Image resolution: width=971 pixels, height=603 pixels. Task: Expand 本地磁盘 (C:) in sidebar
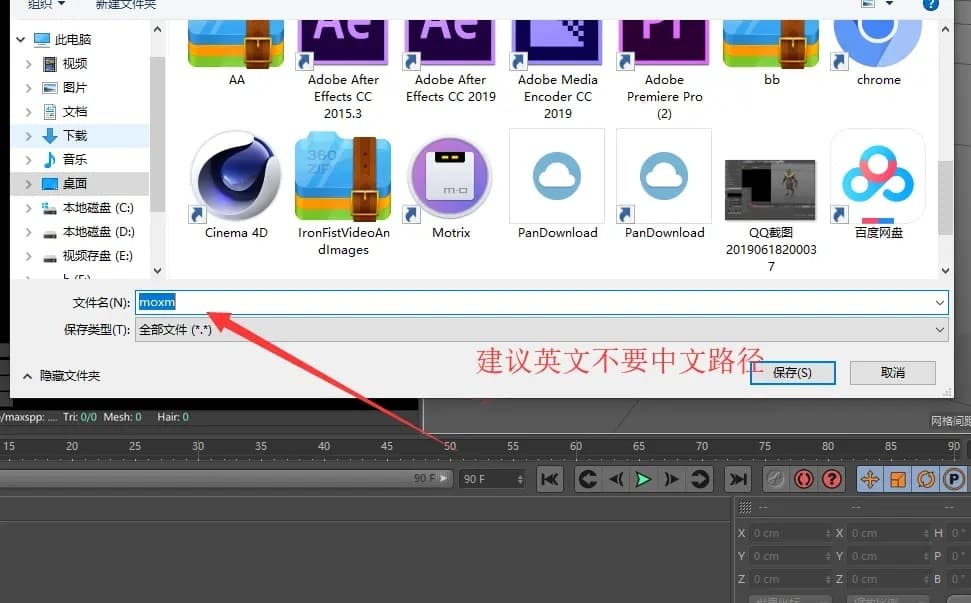[x=28, y=208]
